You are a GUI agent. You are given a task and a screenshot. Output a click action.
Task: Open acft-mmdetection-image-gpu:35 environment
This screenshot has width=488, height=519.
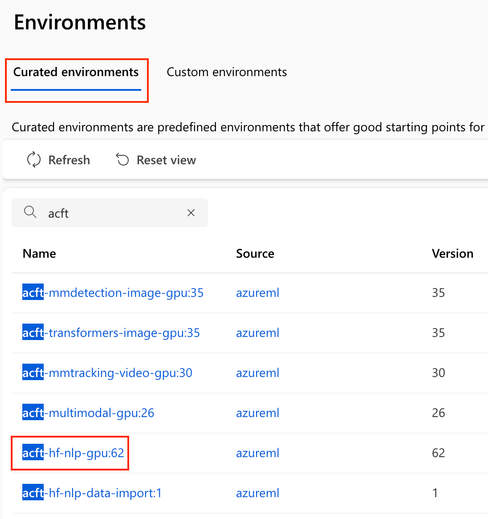113,293
